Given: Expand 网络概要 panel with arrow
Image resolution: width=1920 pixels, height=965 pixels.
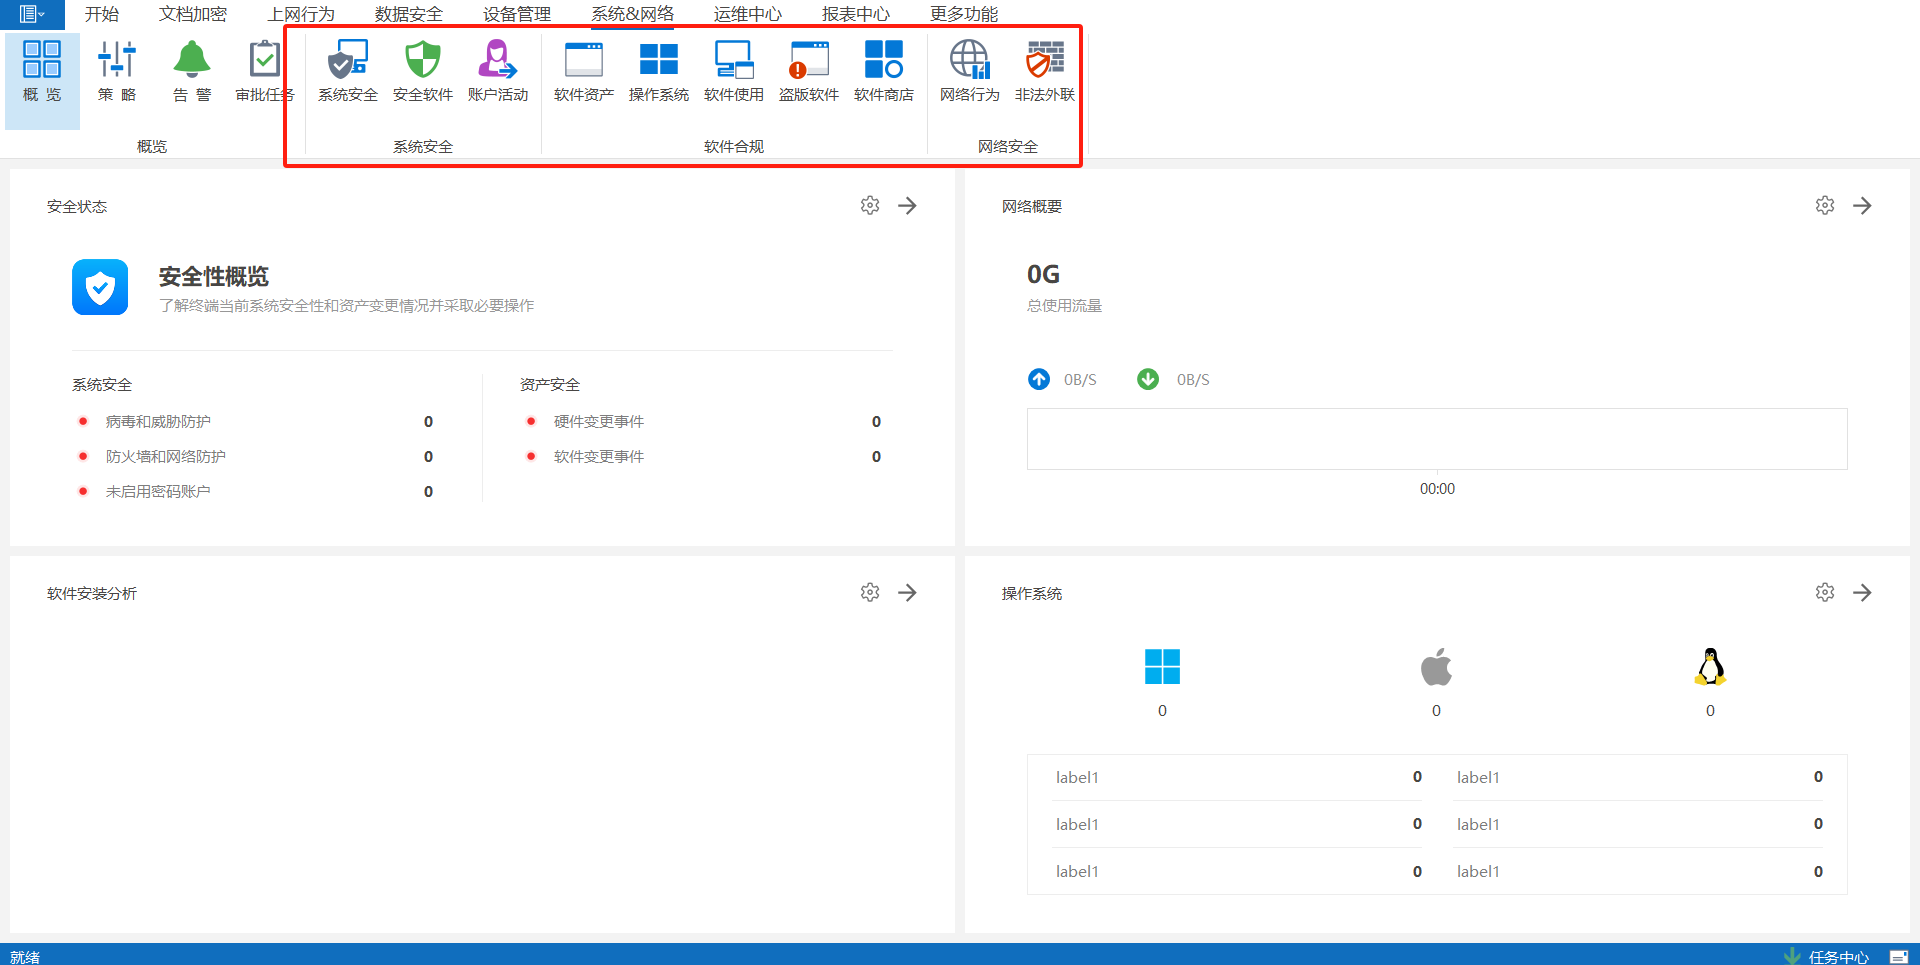Looking at the screenshot, I should pyautogui.click(x=1862, y=206).
